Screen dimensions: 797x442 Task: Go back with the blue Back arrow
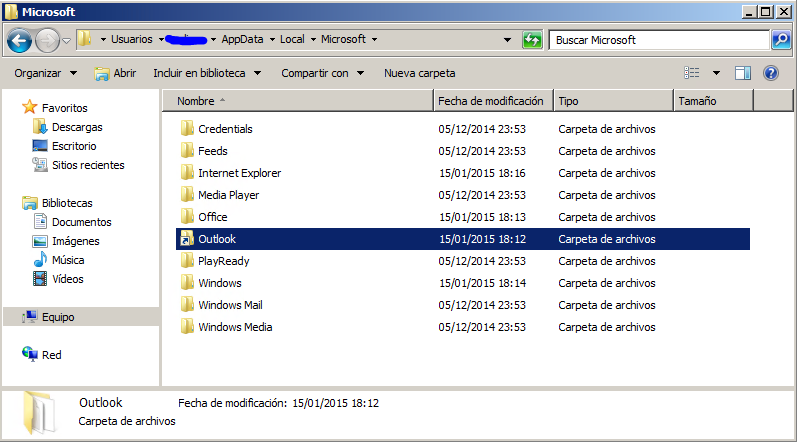pos(19,40)
